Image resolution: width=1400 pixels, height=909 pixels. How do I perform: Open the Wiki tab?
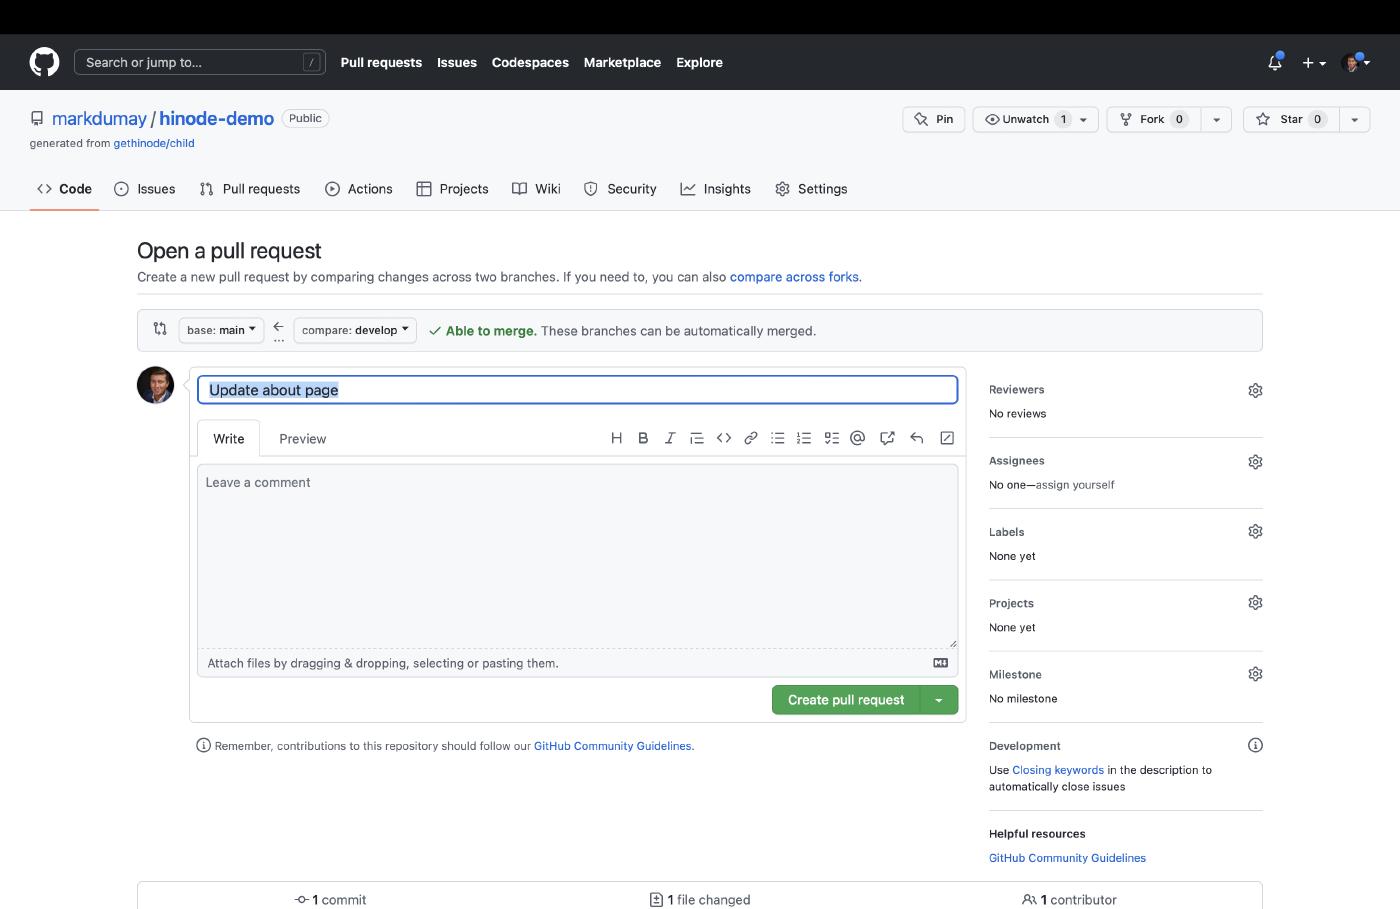point(536,189)
